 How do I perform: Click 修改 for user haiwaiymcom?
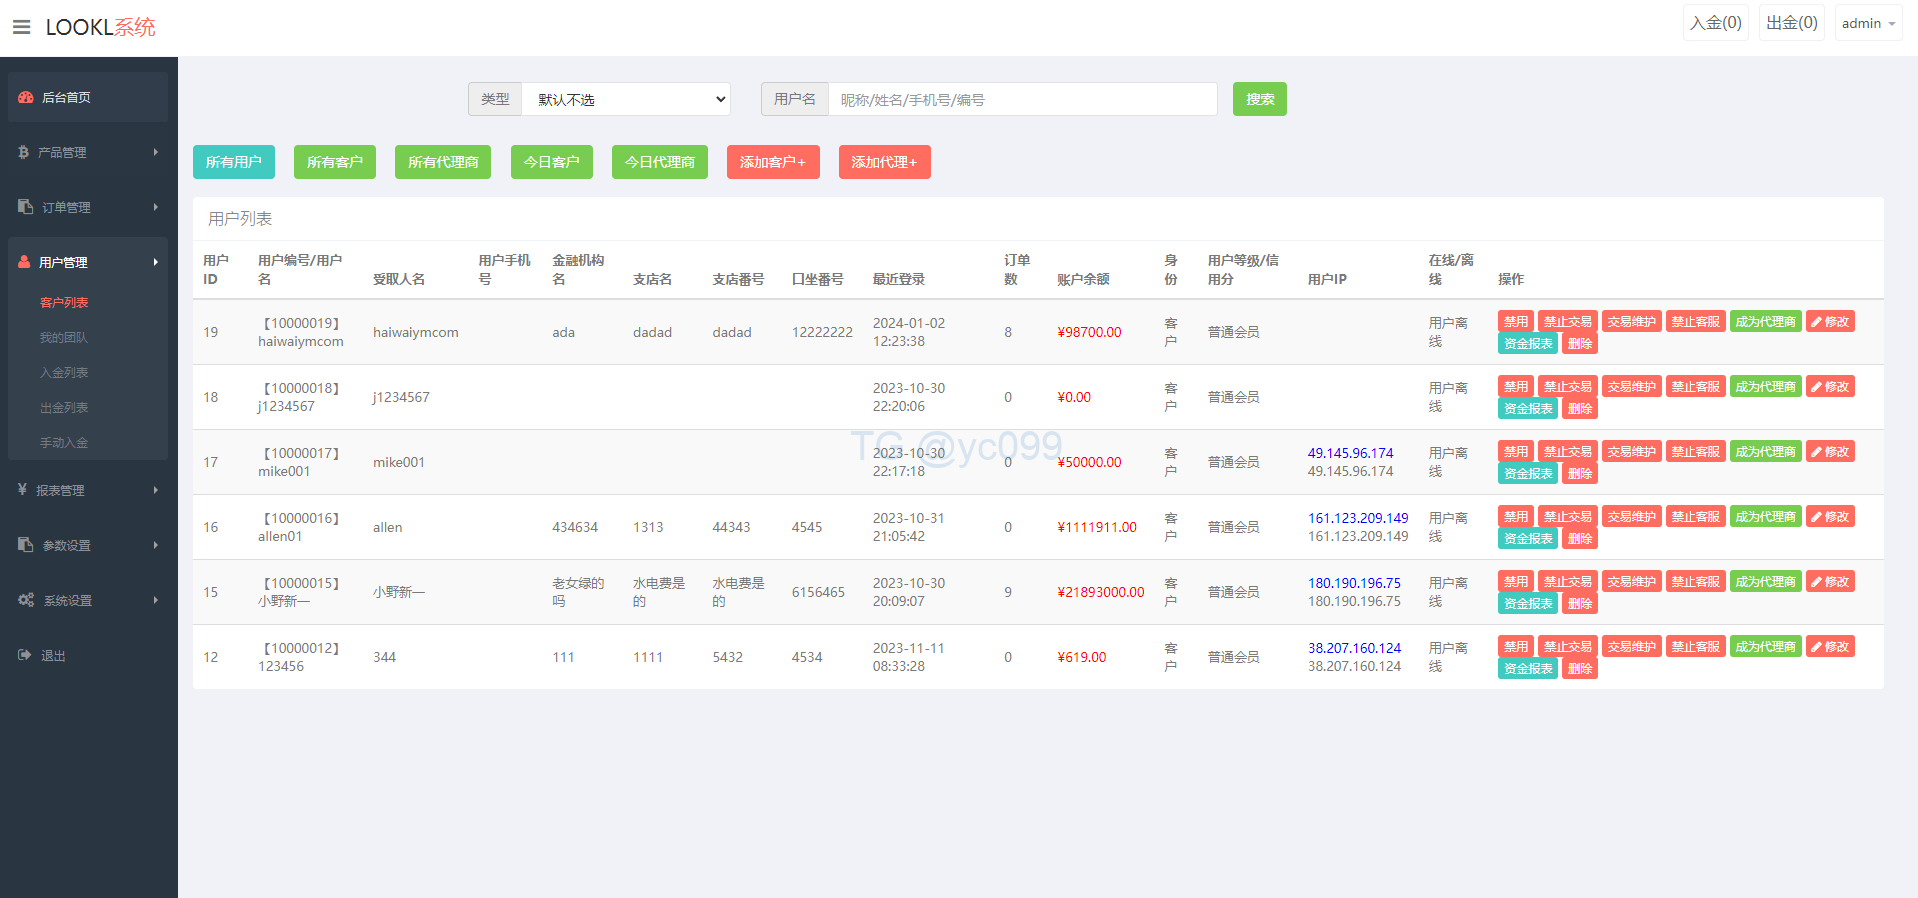[1830, 321]
